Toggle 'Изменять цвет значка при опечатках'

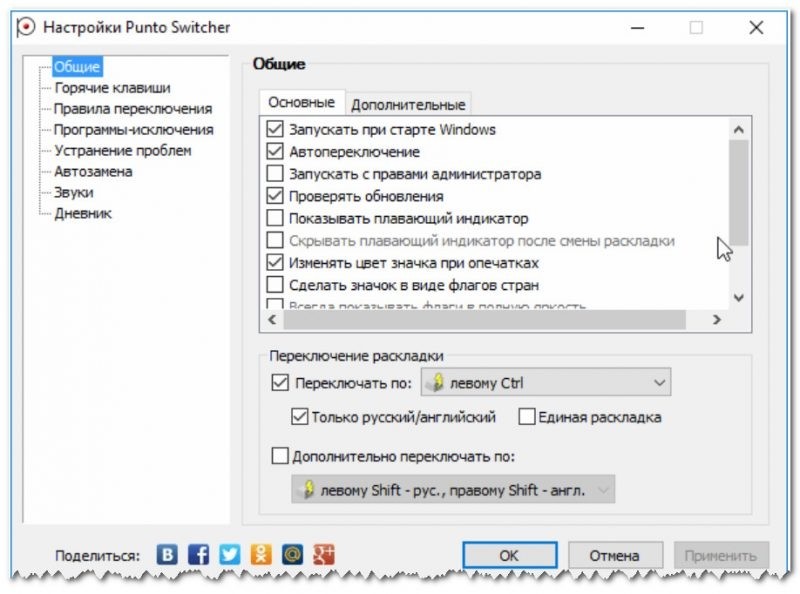[275, 262]
